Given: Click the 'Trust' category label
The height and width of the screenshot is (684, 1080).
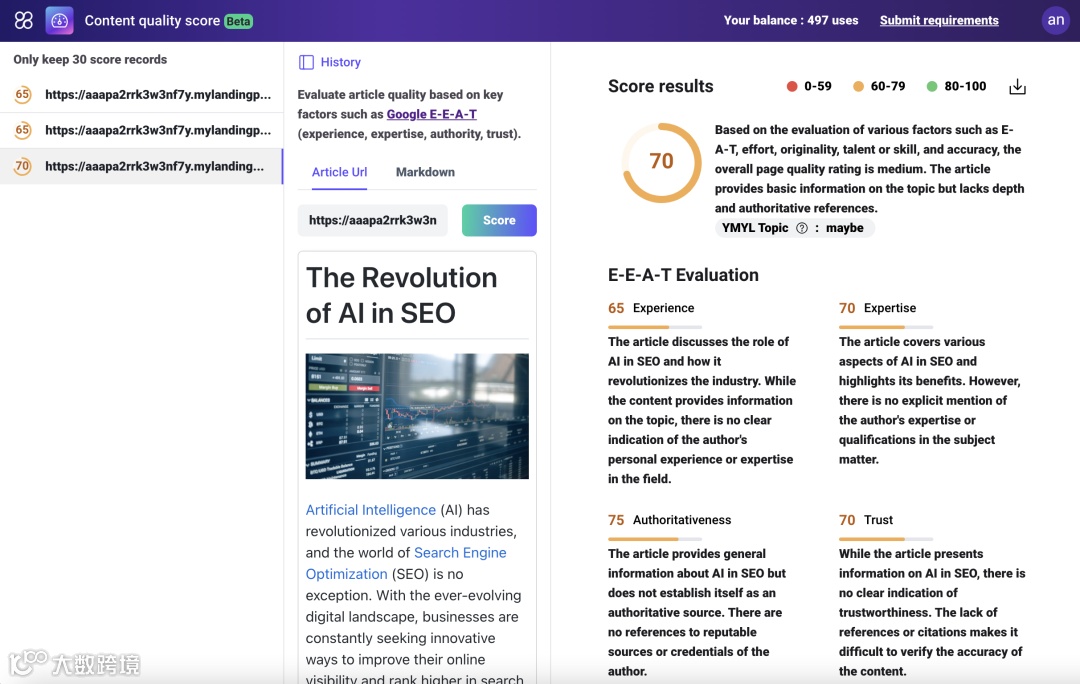Looking at the screenshot, I should pos(878,520).
